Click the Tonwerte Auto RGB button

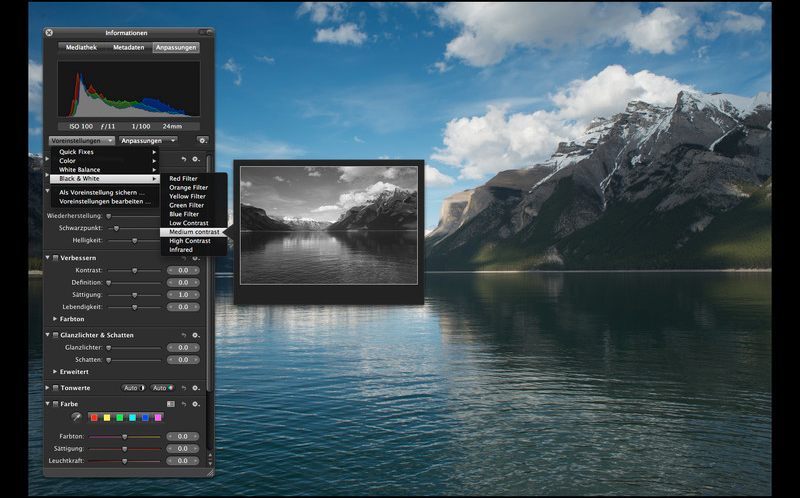[161, 387]
